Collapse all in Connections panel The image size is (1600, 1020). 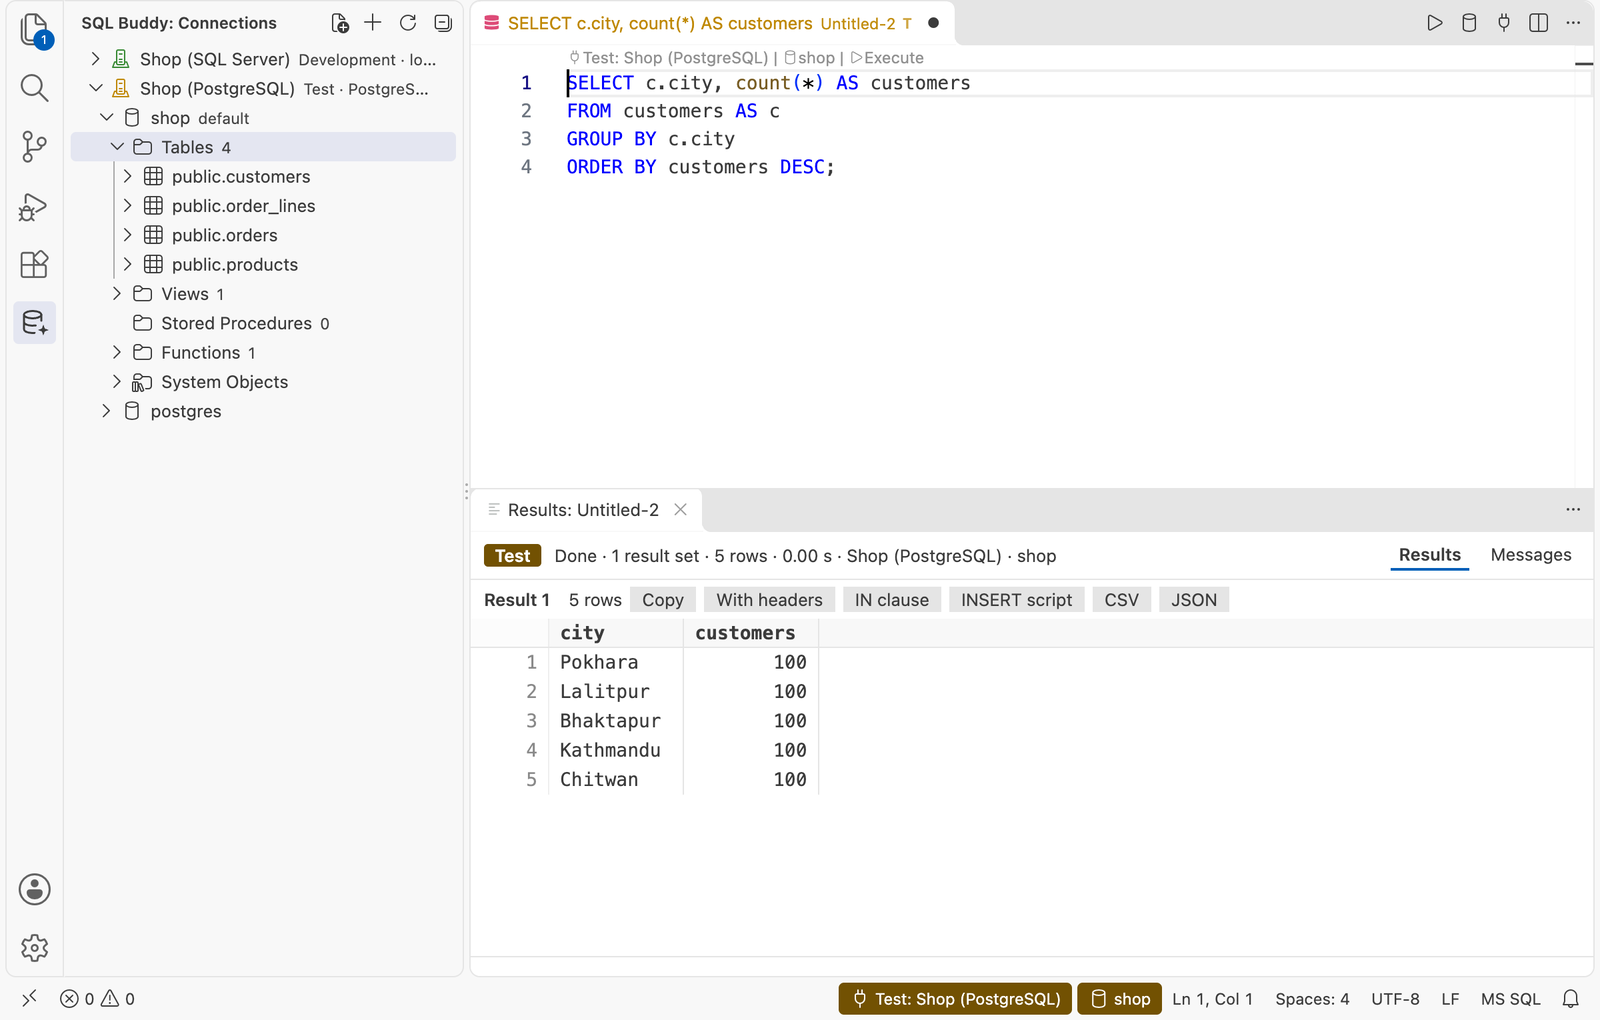point(443,23)
